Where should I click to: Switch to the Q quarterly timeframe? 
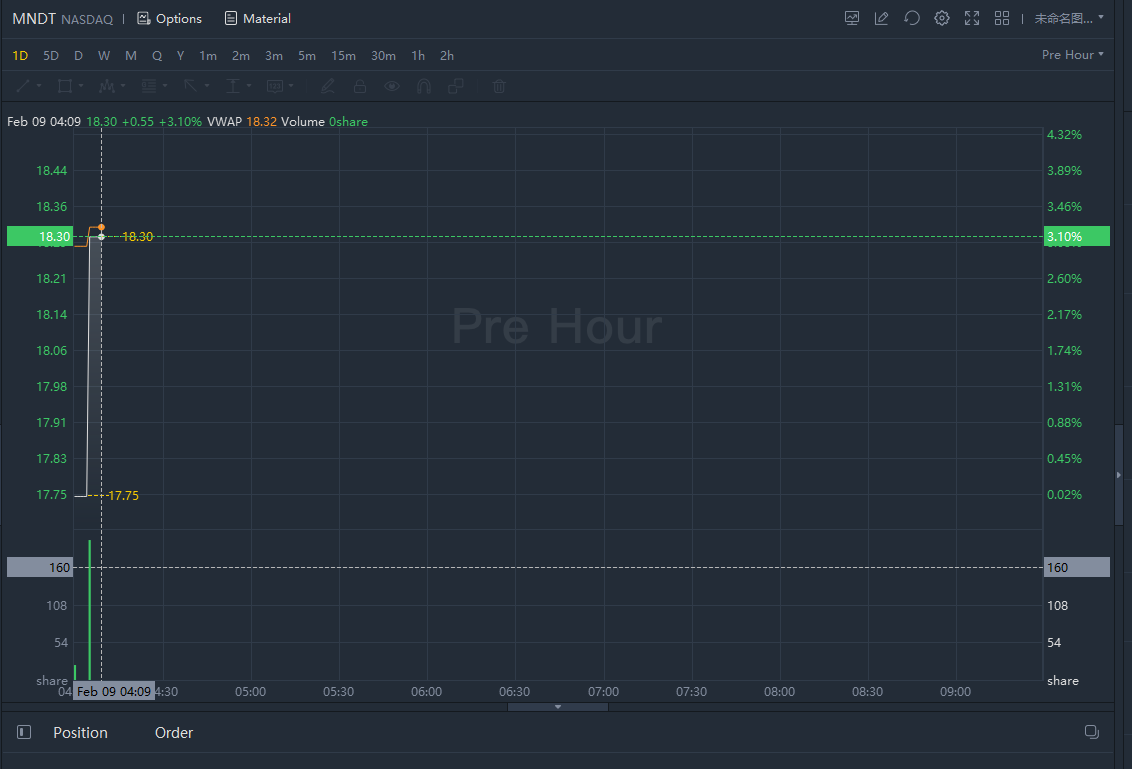tap(157, 56)
